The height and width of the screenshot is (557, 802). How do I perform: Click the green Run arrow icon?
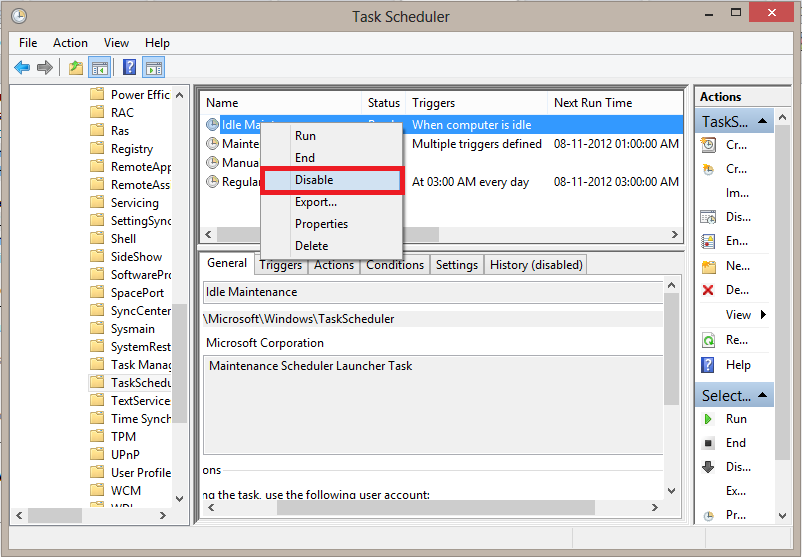tap(708, 419)
